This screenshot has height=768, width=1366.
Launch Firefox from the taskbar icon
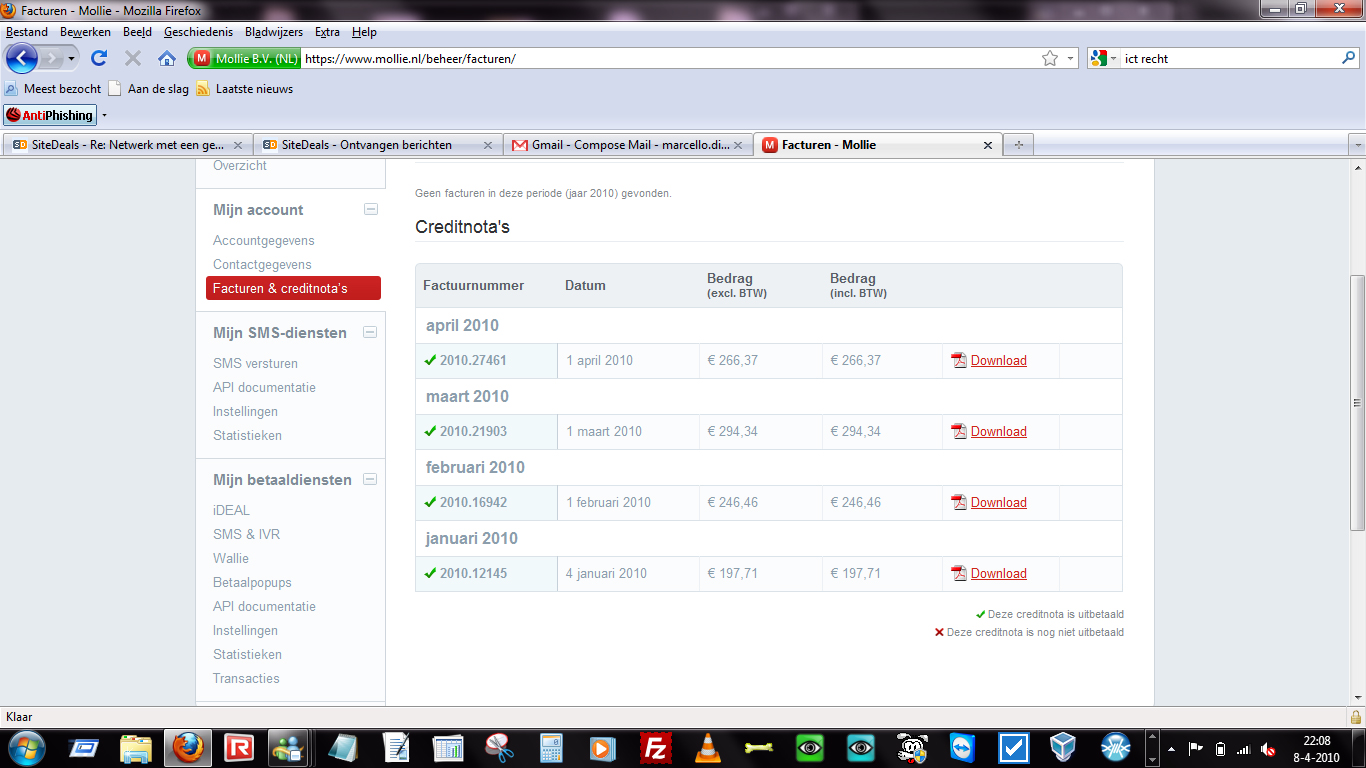187,747
